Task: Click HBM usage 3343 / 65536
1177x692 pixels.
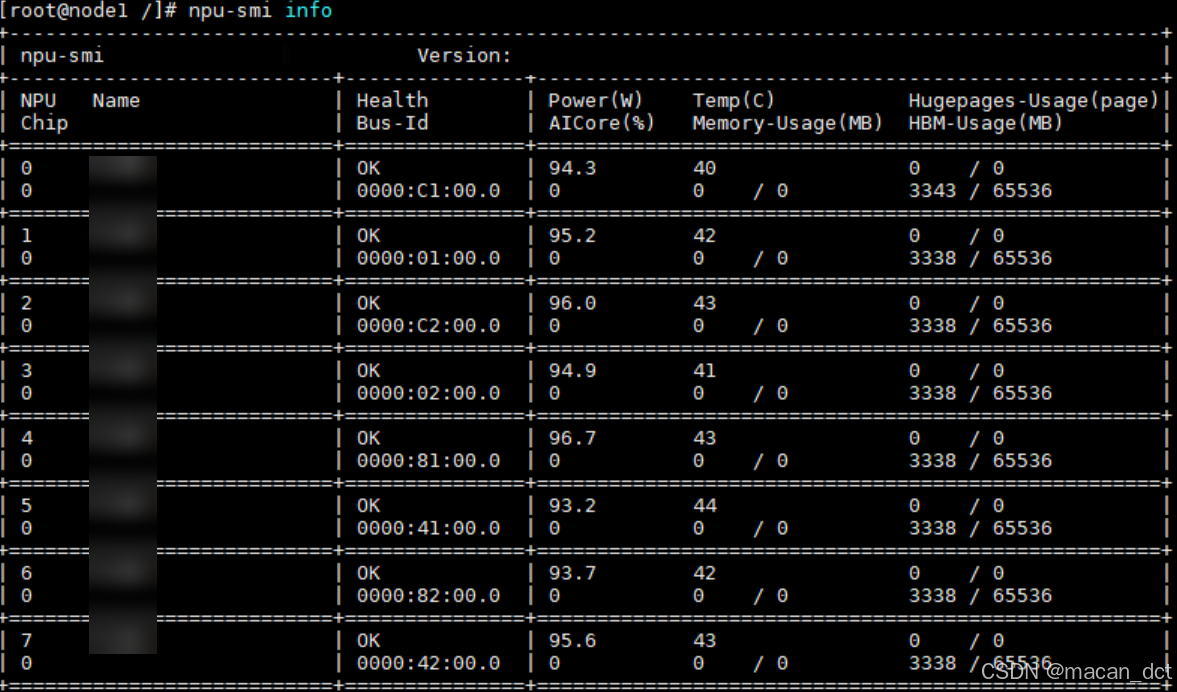Action: [980, 191]
